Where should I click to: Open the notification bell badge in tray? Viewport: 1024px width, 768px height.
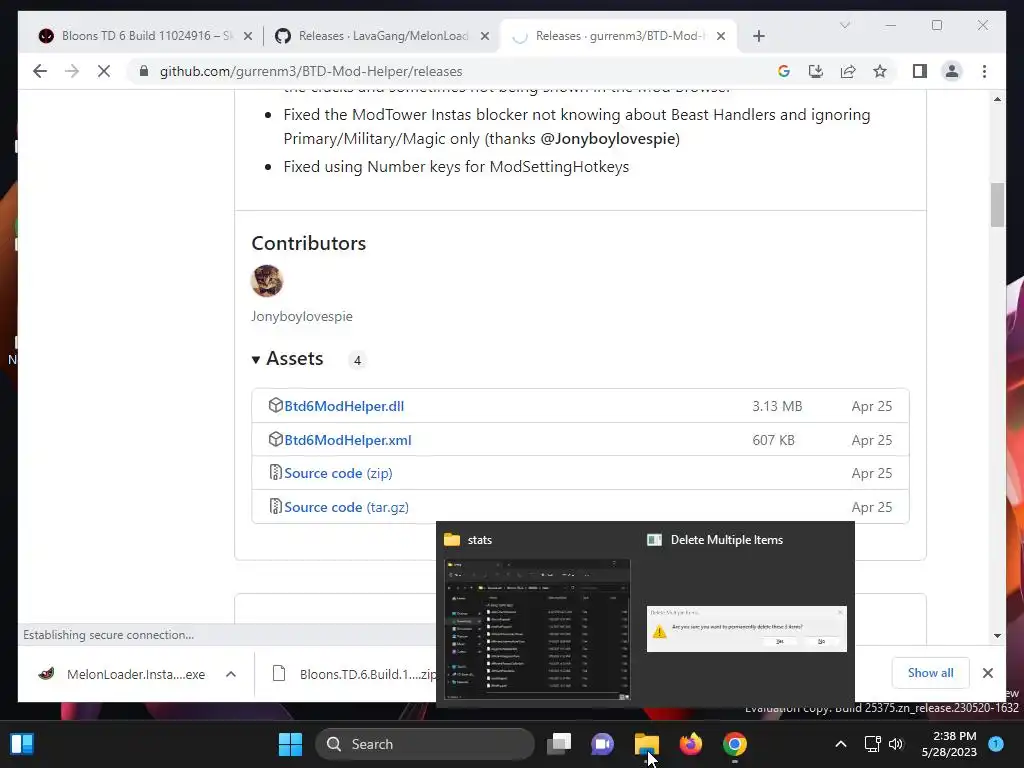(996, 744)
